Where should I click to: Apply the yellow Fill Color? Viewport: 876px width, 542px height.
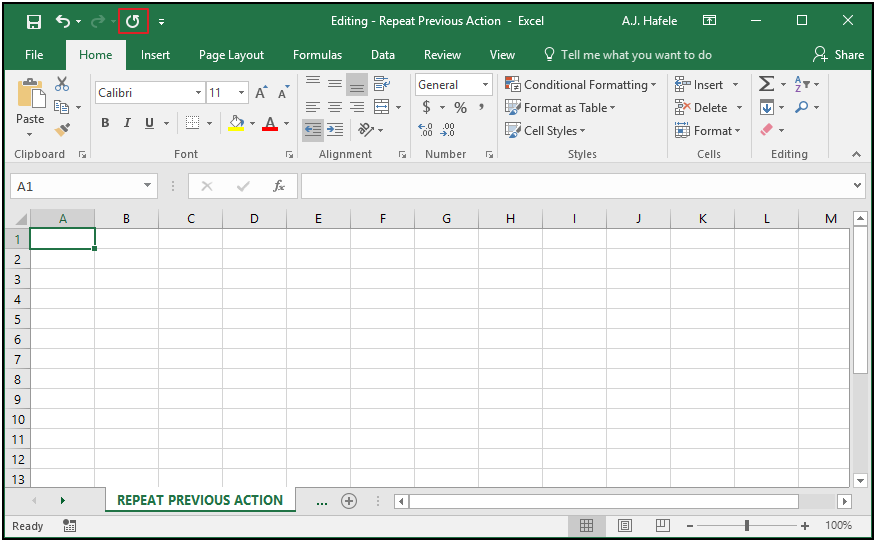[x=236, y=123]
